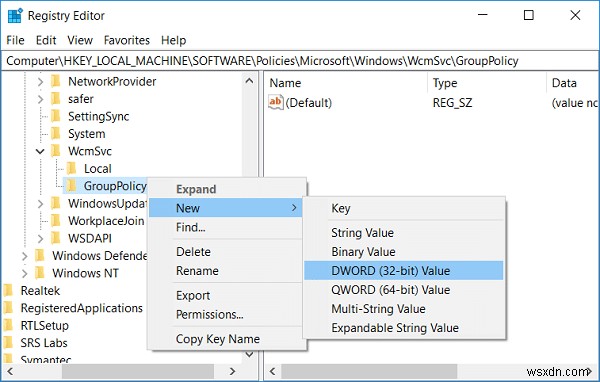Viewport: 600px width, 382px height.
Task: Click the tree pane scroll right arrow
Action: click(232, 371)
